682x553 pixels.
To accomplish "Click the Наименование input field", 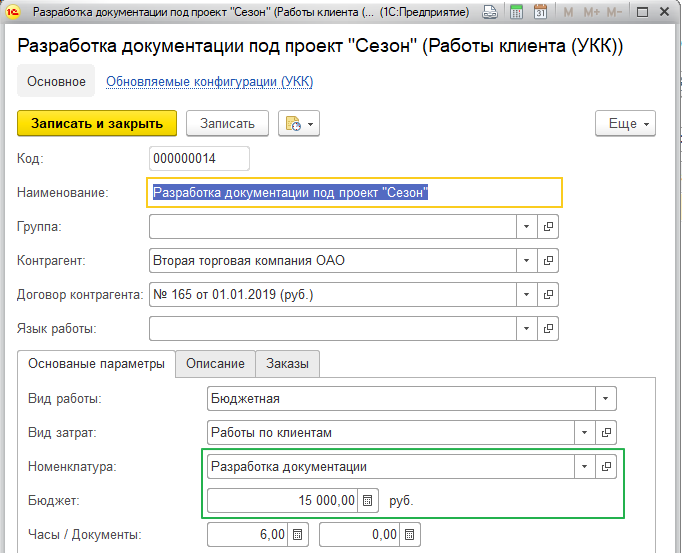I will tap(354, 192).
